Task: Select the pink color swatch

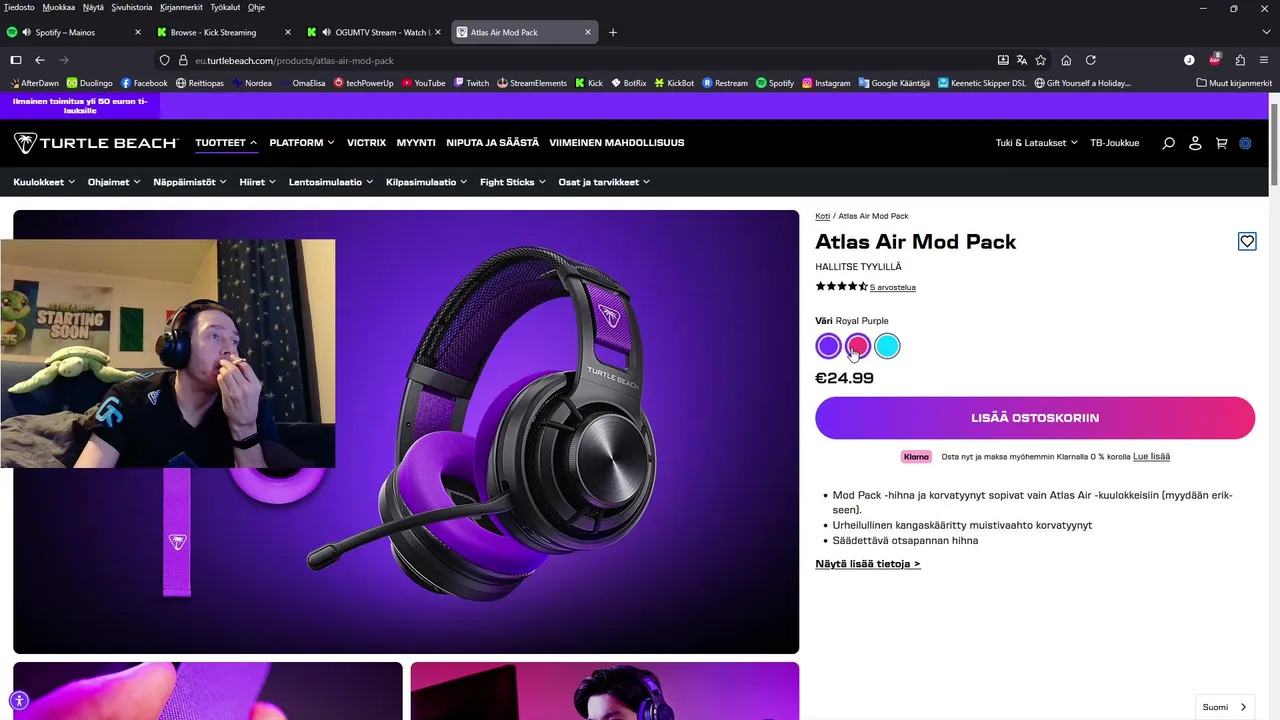Action: point(858,346)
